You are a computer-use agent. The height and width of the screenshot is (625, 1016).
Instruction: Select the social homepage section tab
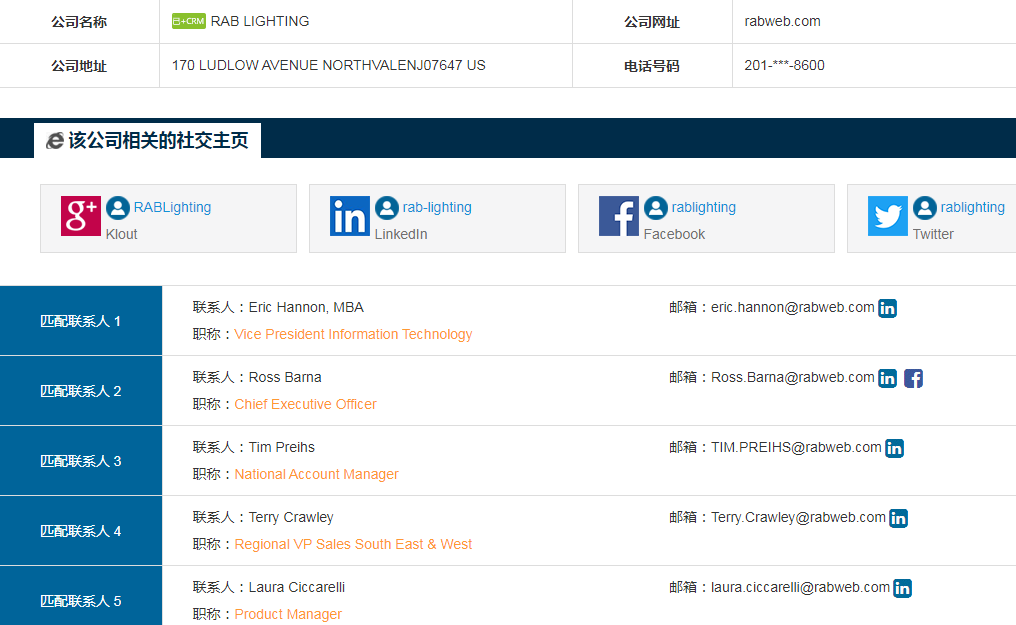pos(148,140)
